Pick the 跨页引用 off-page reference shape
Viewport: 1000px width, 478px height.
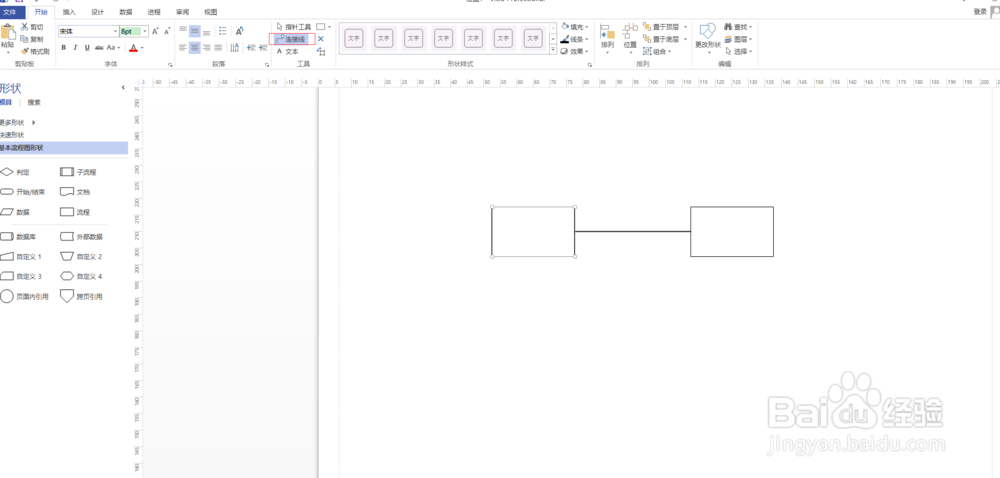click(81, 296)
